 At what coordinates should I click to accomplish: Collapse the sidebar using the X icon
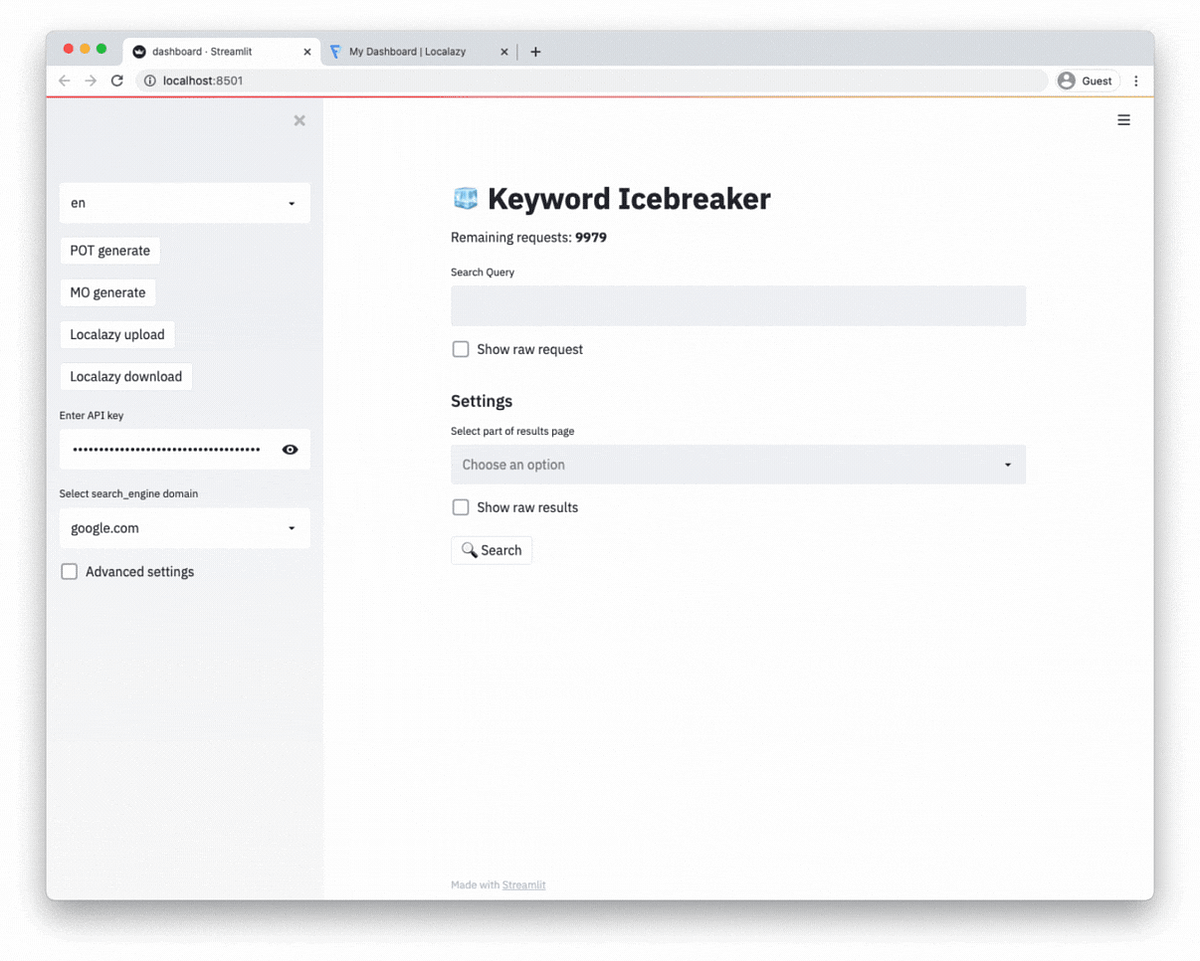(299, 120)
